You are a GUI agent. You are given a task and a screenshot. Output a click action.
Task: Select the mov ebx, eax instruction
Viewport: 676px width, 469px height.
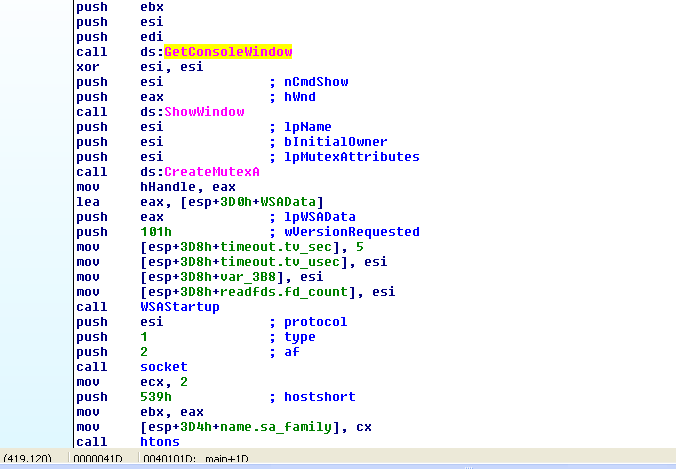coord(140,412)
